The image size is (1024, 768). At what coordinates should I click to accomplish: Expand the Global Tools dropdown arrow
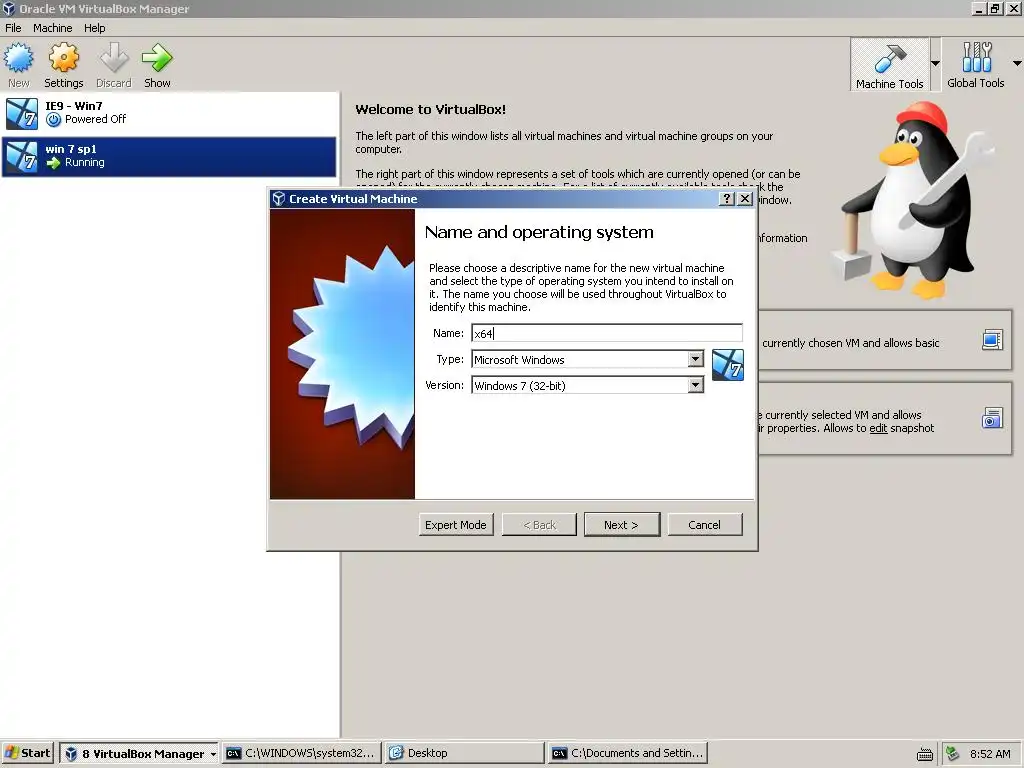click(1017, 63)
